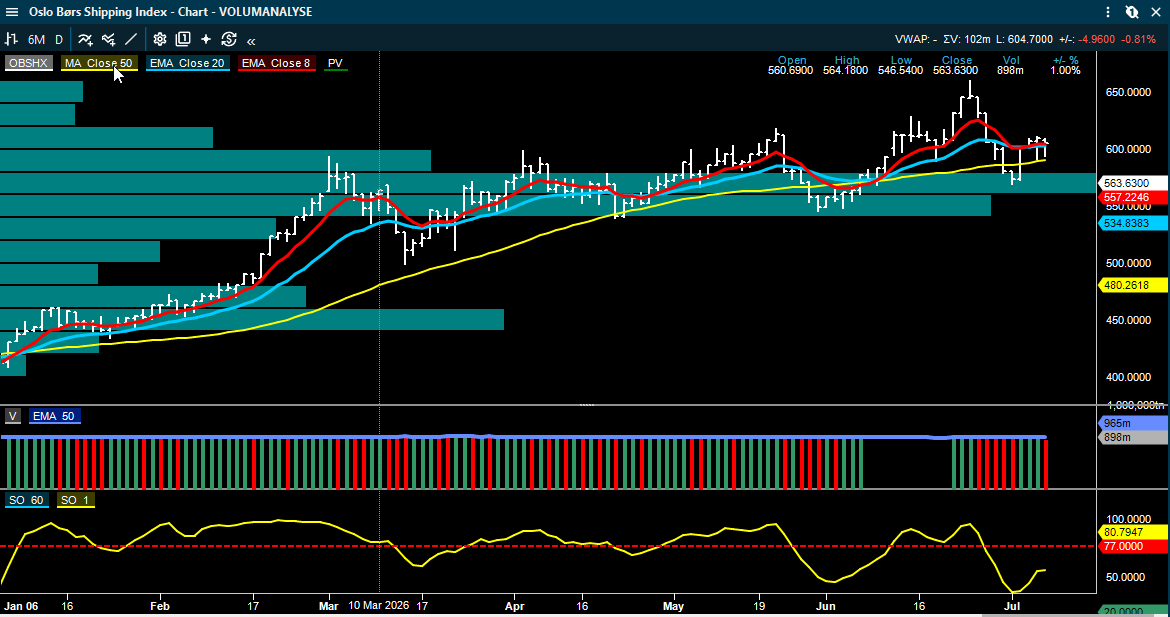Screen dimensions: 1170x617
Task: Open EMA Close 20 indicator settings
Action: click(x=187, y=63)
